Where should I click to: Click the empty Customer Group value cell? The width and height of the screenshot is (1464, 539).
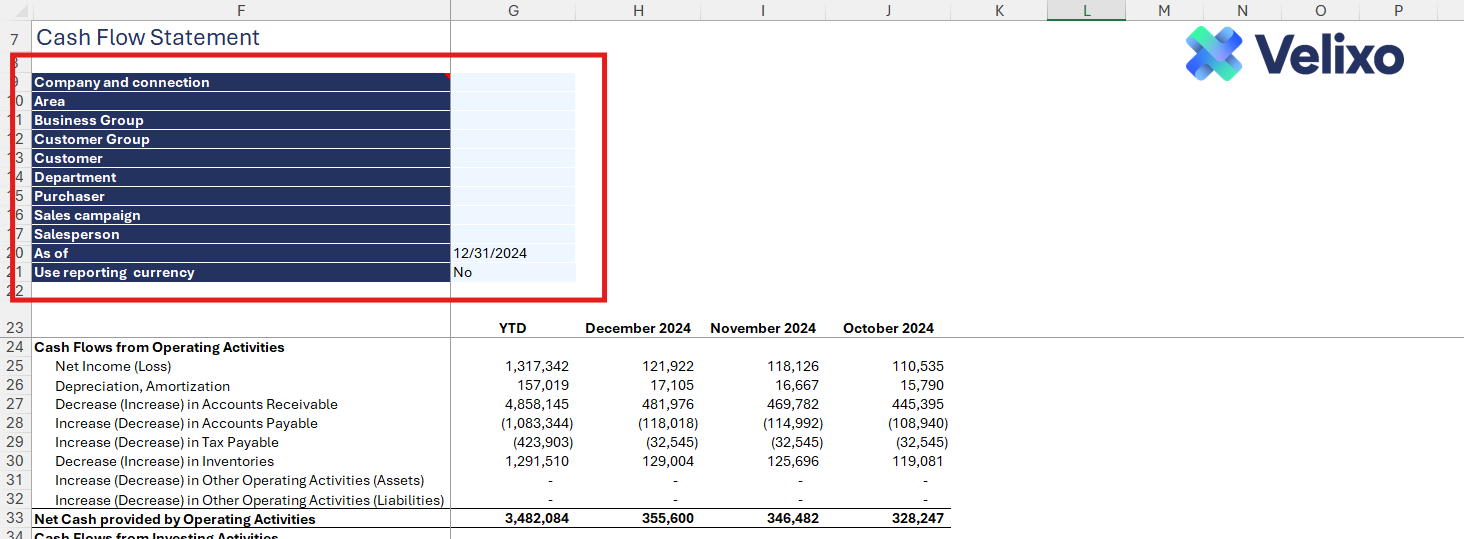(512, 139)
